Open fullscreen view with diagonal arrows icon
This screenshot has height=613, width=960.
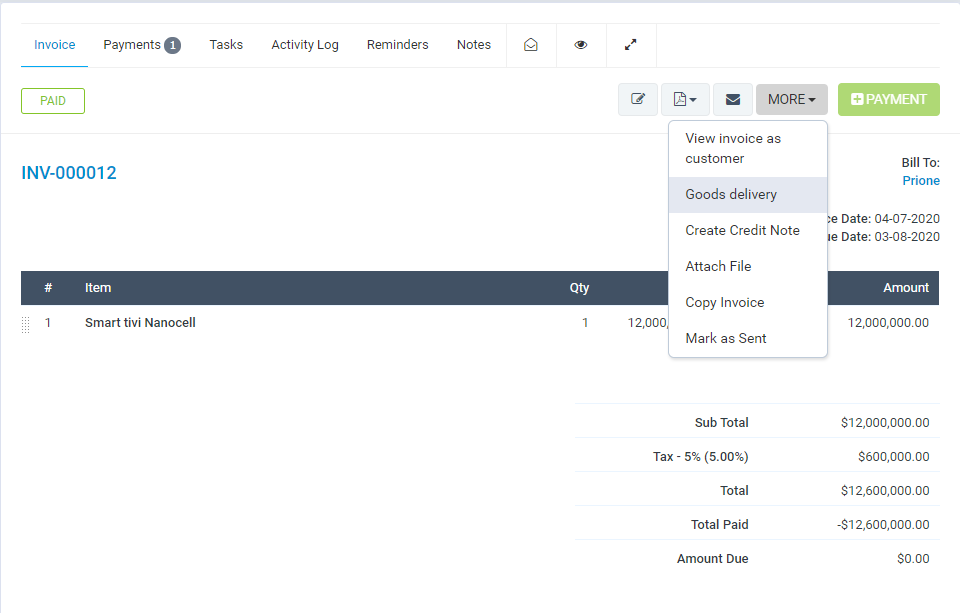click(x=630, y=45)
